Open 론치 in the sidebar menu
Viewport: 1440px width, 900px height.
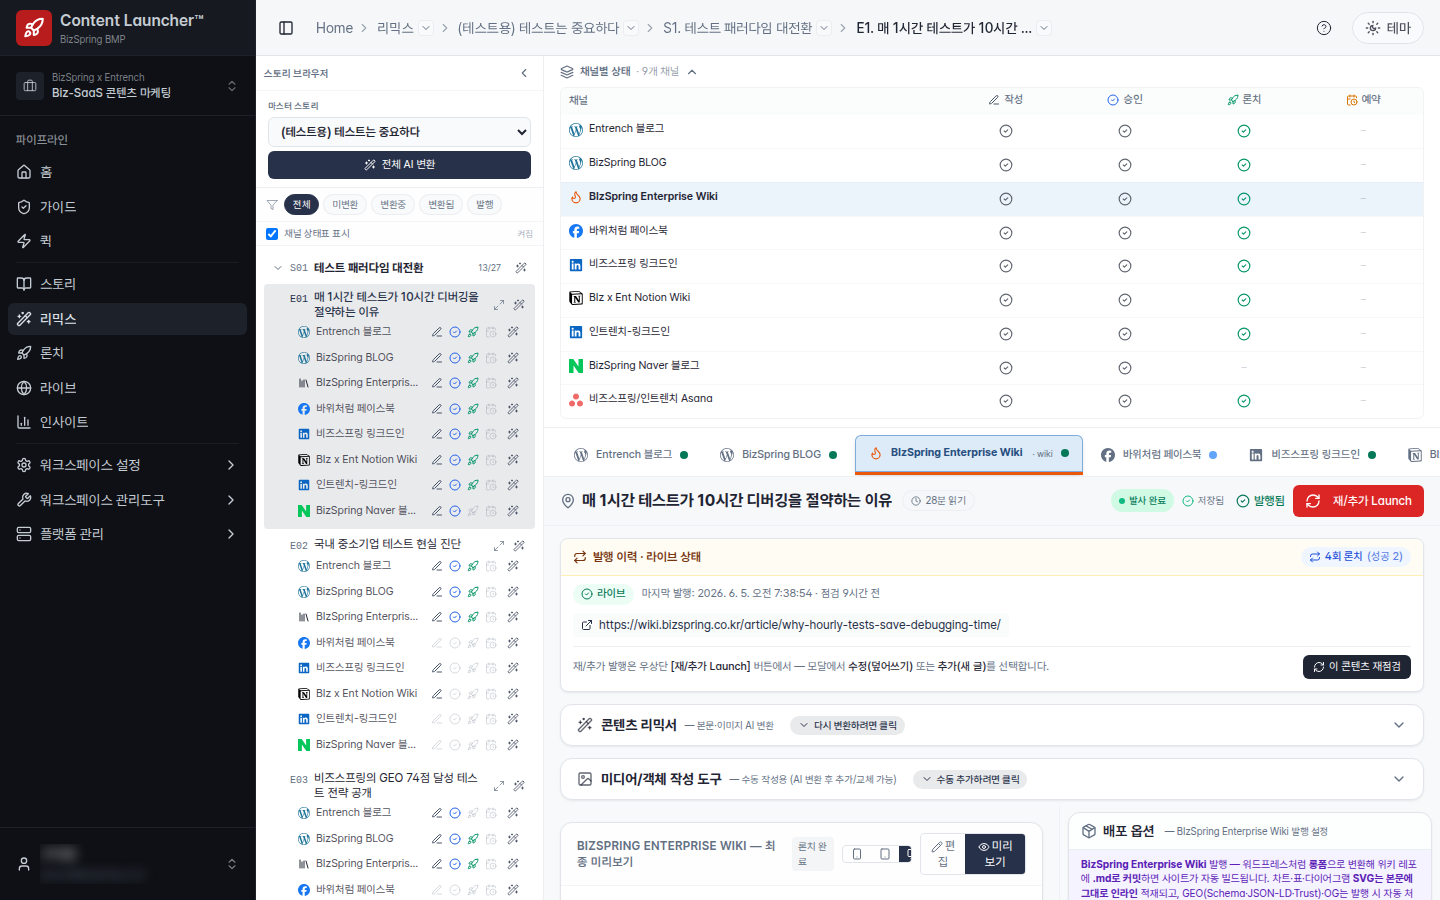tap(128, 353)
